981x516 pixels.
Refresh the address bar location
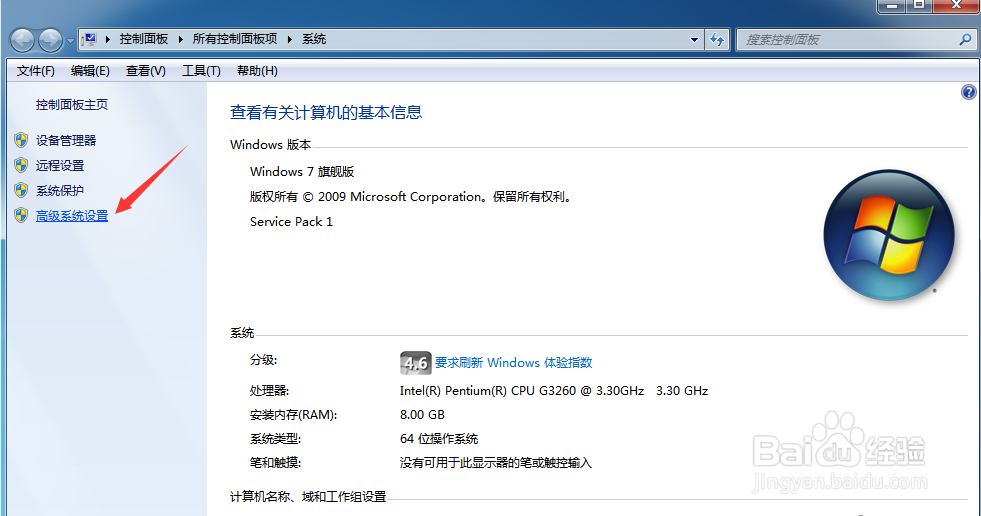(x=717, y=39)
